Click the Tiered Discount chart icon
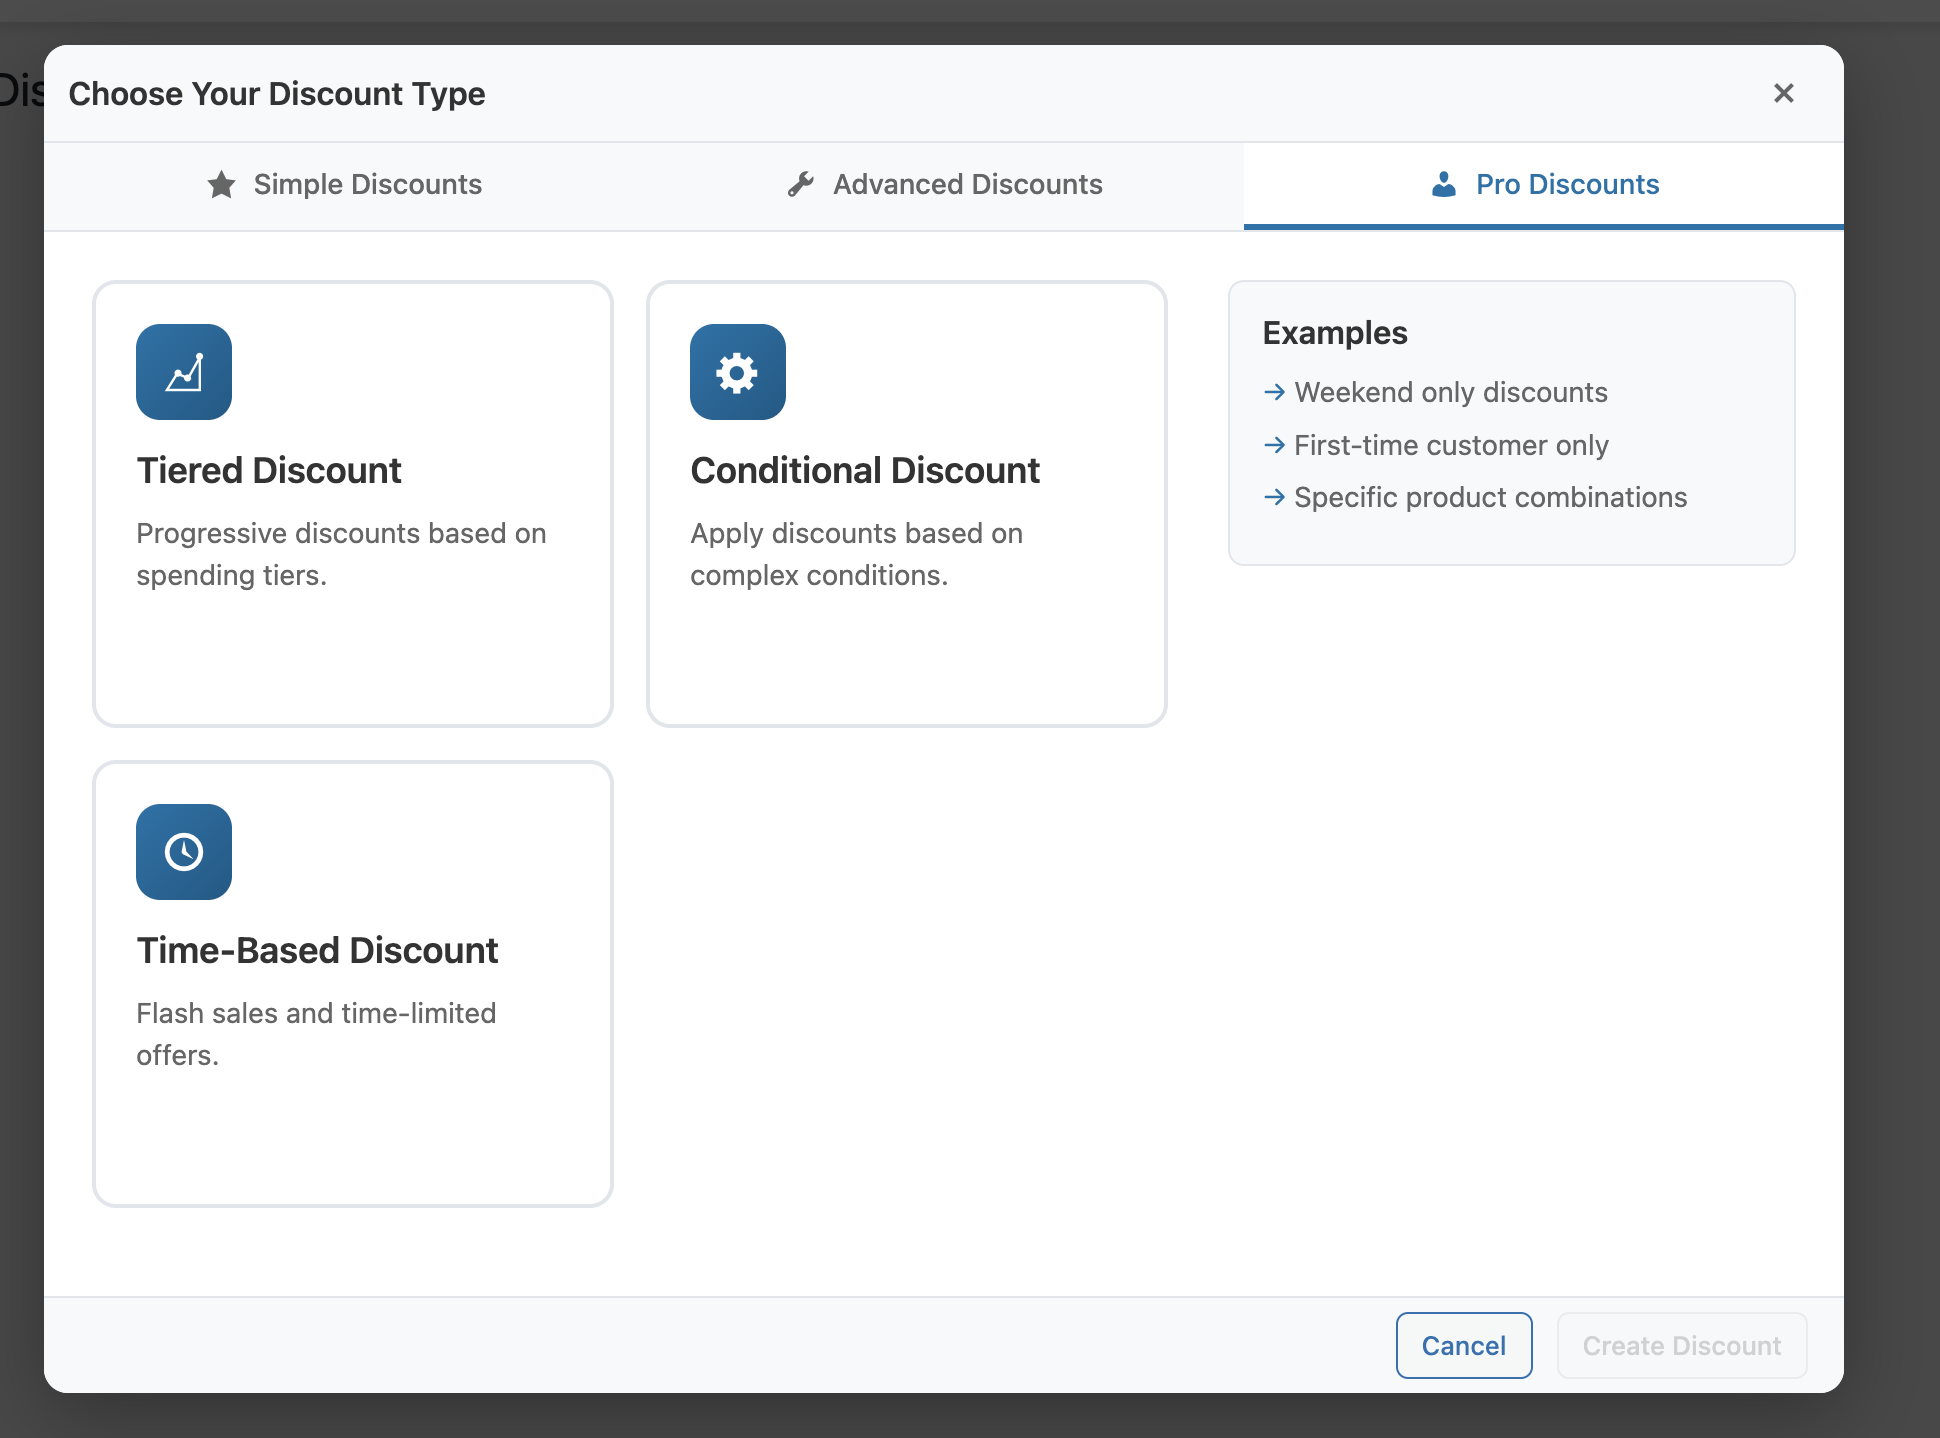1940x1438 pixels. click(184, 372)
